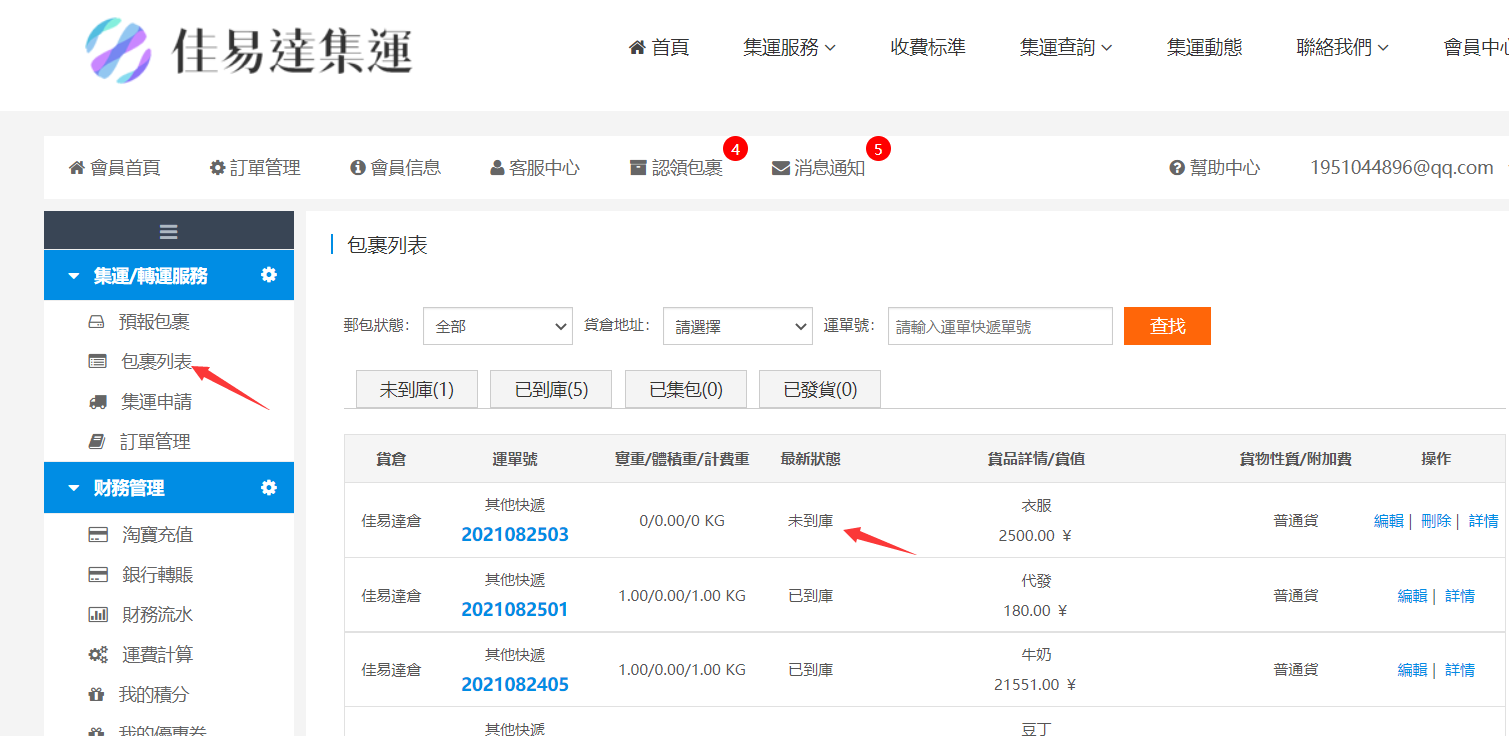Click the red 5 badge on 消息通知
Screen dimensions: 1509x736
(878, 150)
